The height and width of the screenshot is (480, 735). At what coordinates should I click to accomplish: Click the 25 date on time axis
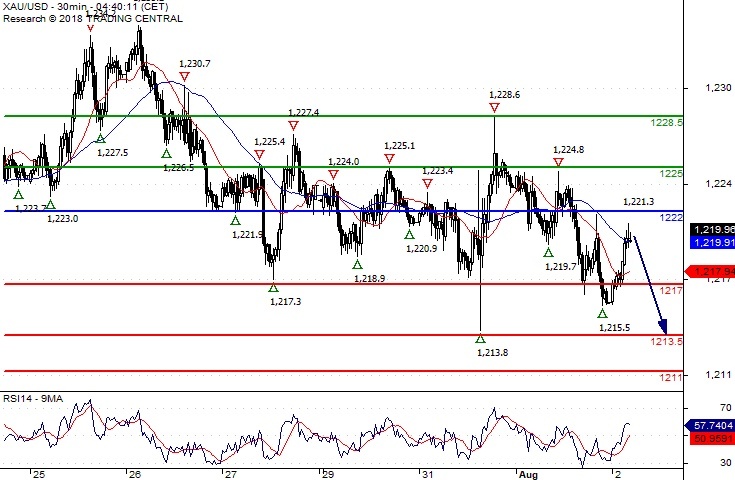pyautogui.click(x=39, y=475)
